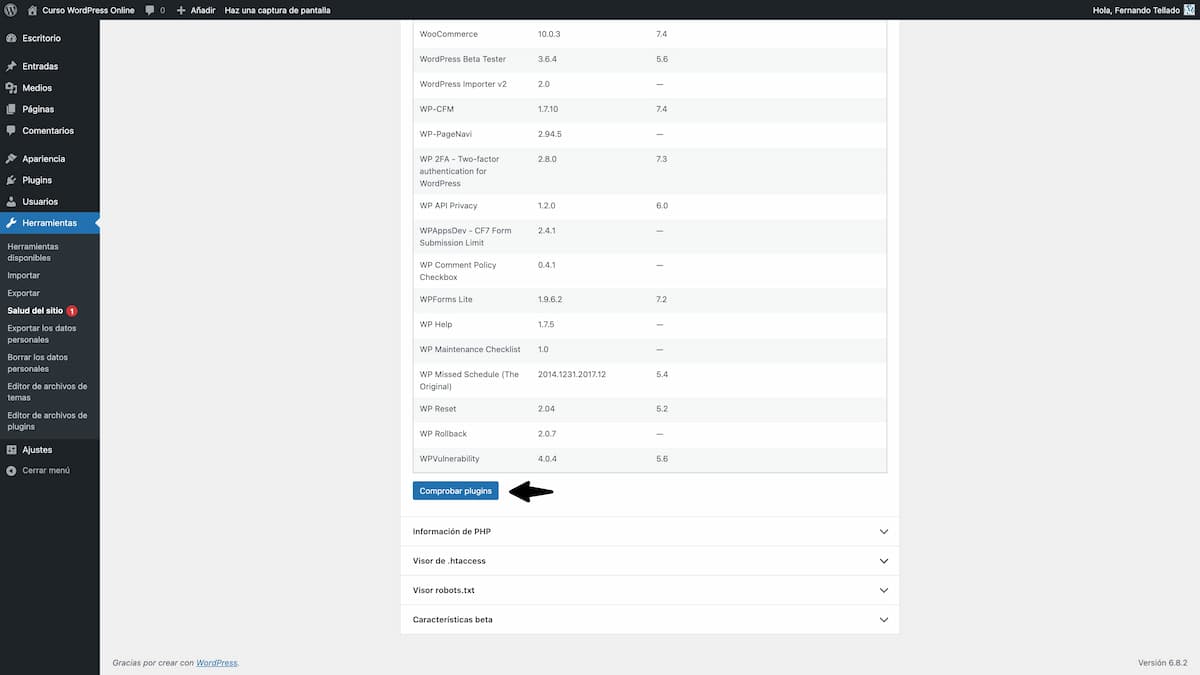Open Medios via its media icon
1200x675 pixels.
10,87
